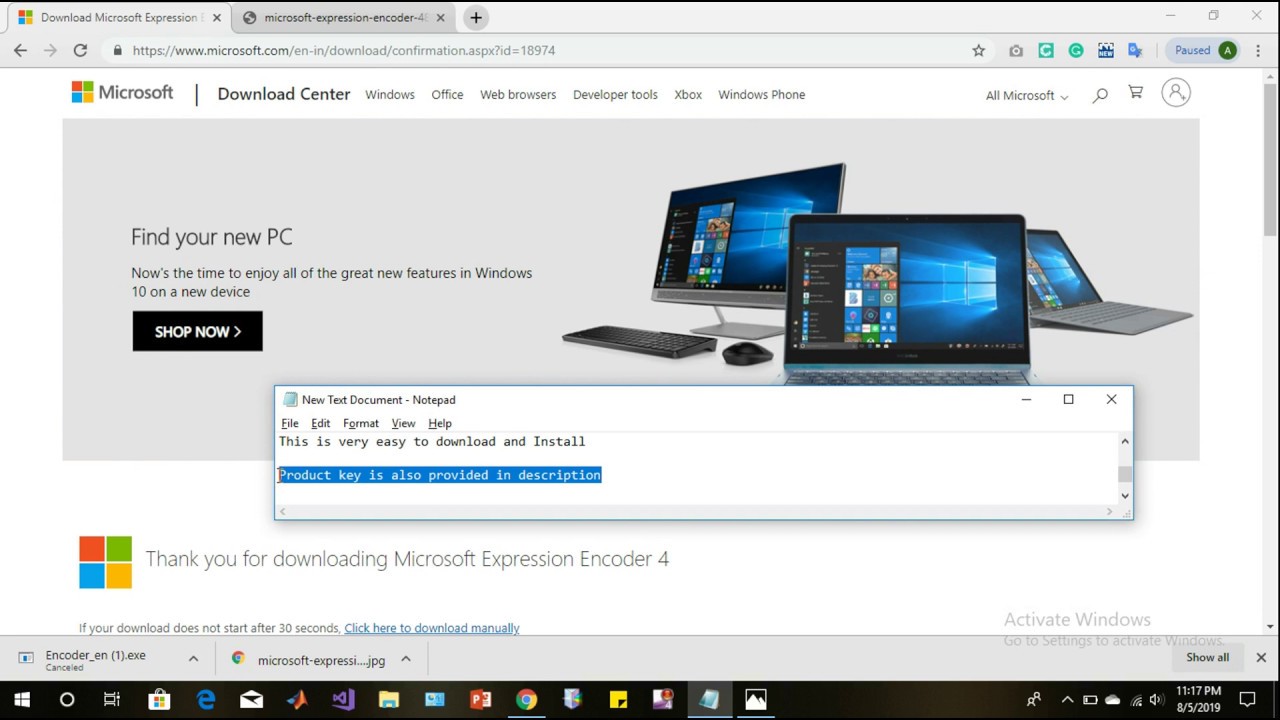Close the downloads bar

[1261, 657]
